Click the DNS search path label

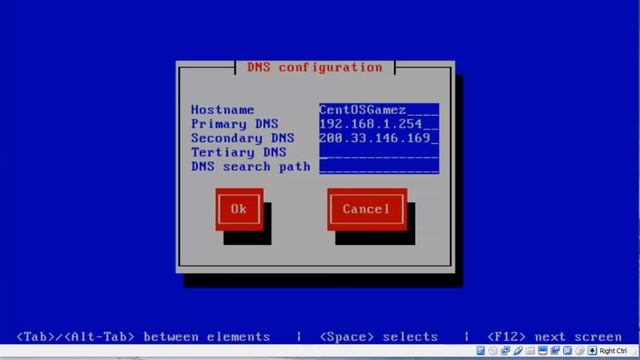pyautogui.click(x=251, y=167)
